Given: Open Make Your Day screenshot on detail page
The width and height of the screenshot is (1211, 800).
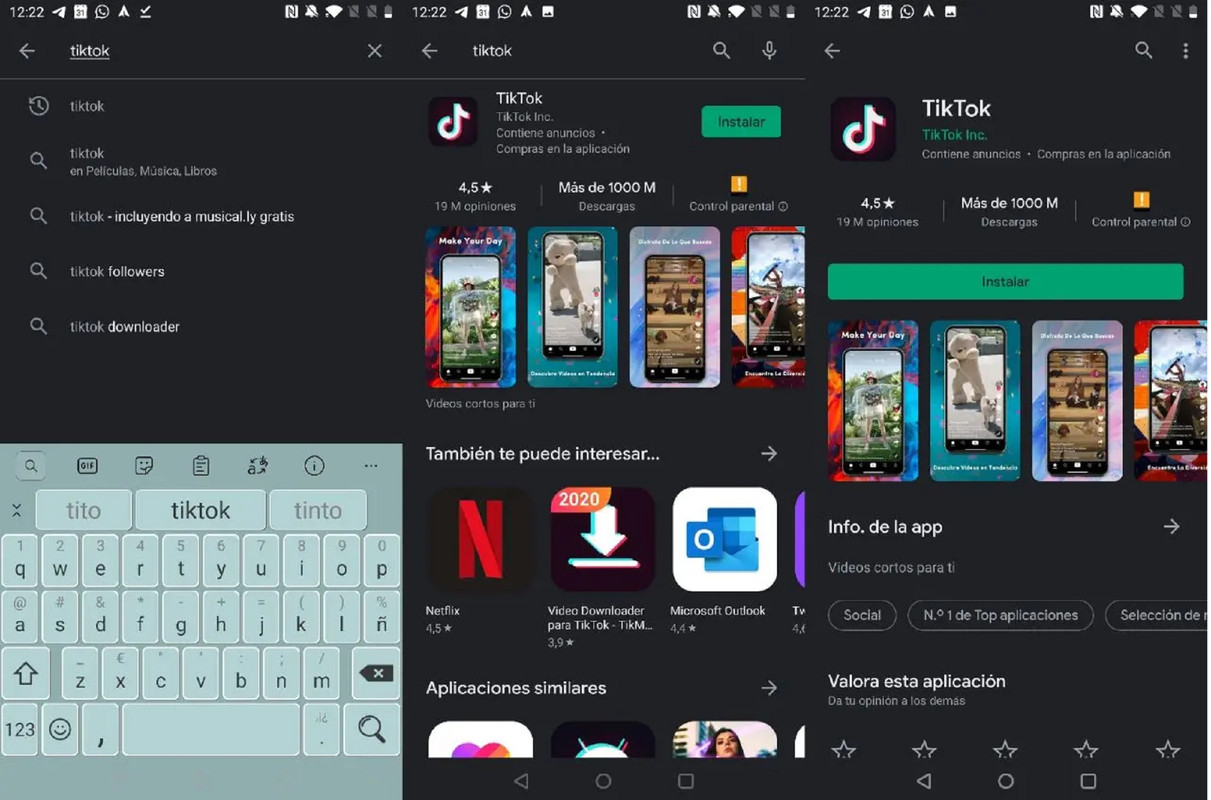Looking at the screenshot, I should (x=873, y=400).
